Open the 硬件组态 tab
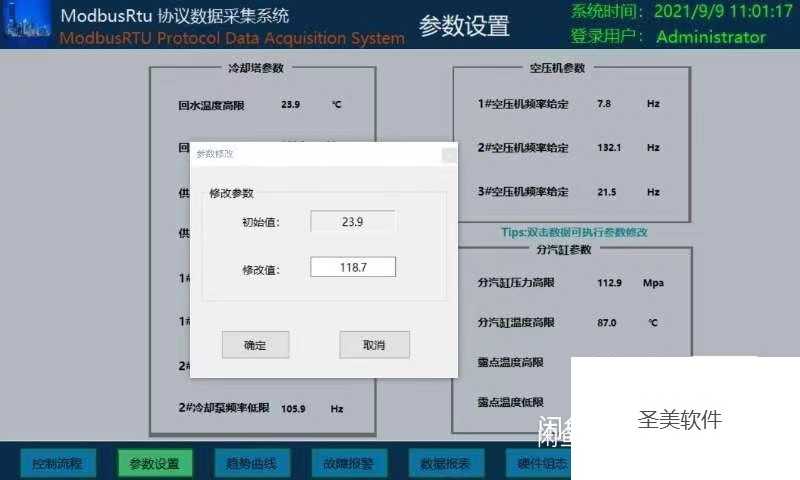Screen dimensions: 800x480 point(539,463)
